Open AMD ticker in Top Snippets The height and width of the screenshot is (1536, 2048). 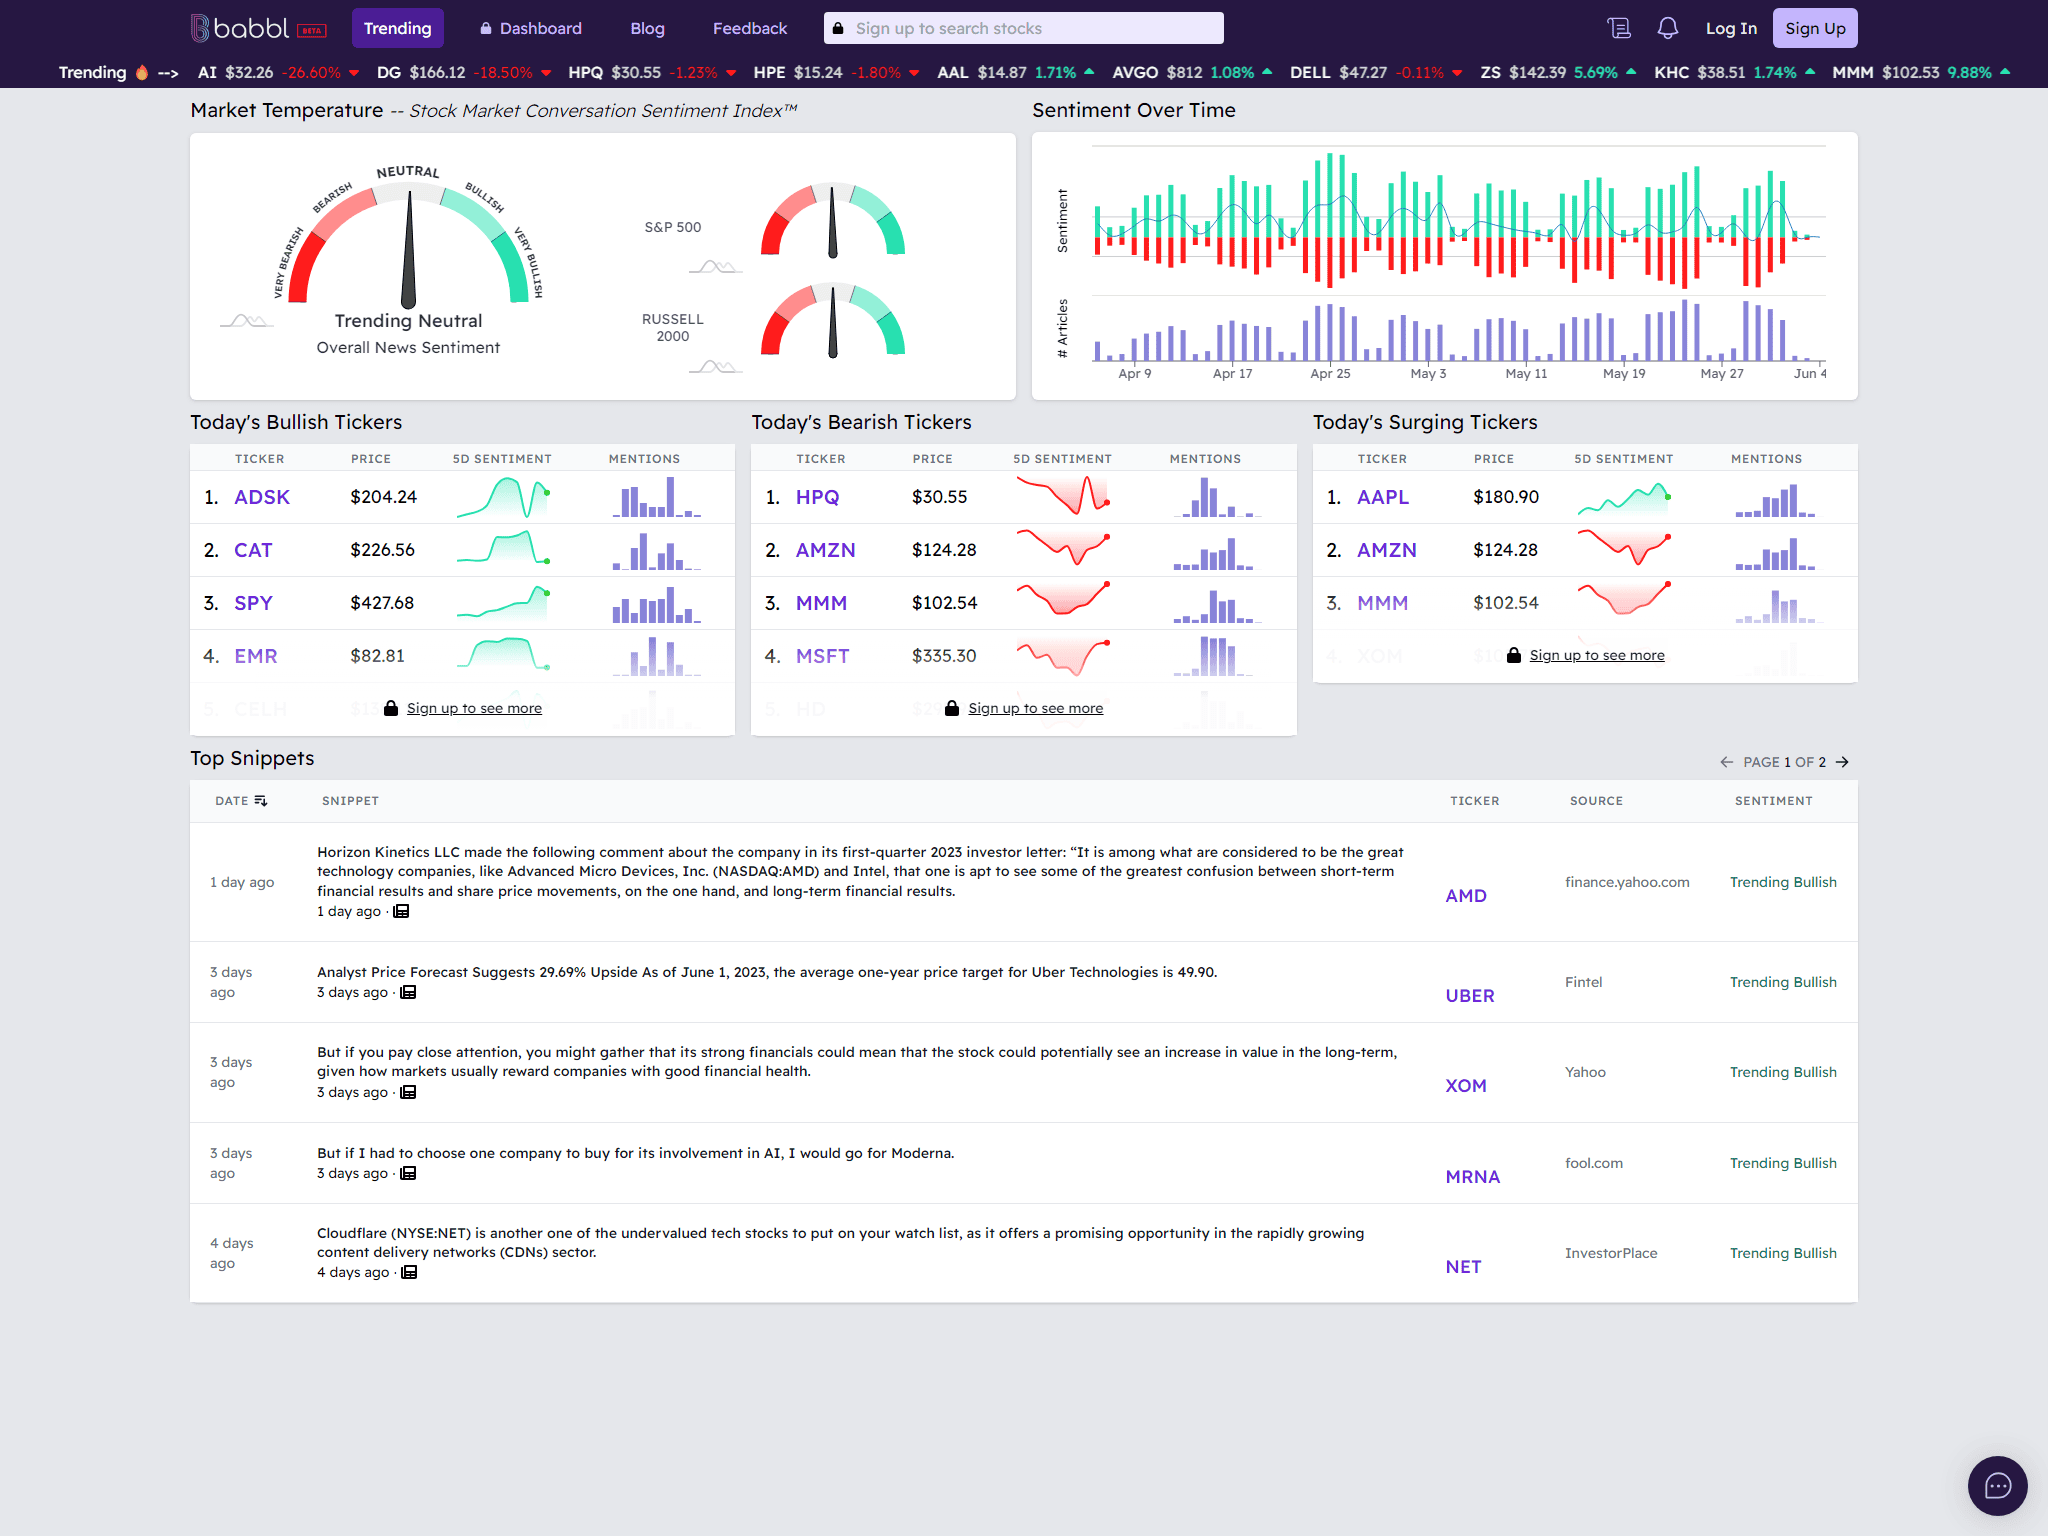(1466, 896)
